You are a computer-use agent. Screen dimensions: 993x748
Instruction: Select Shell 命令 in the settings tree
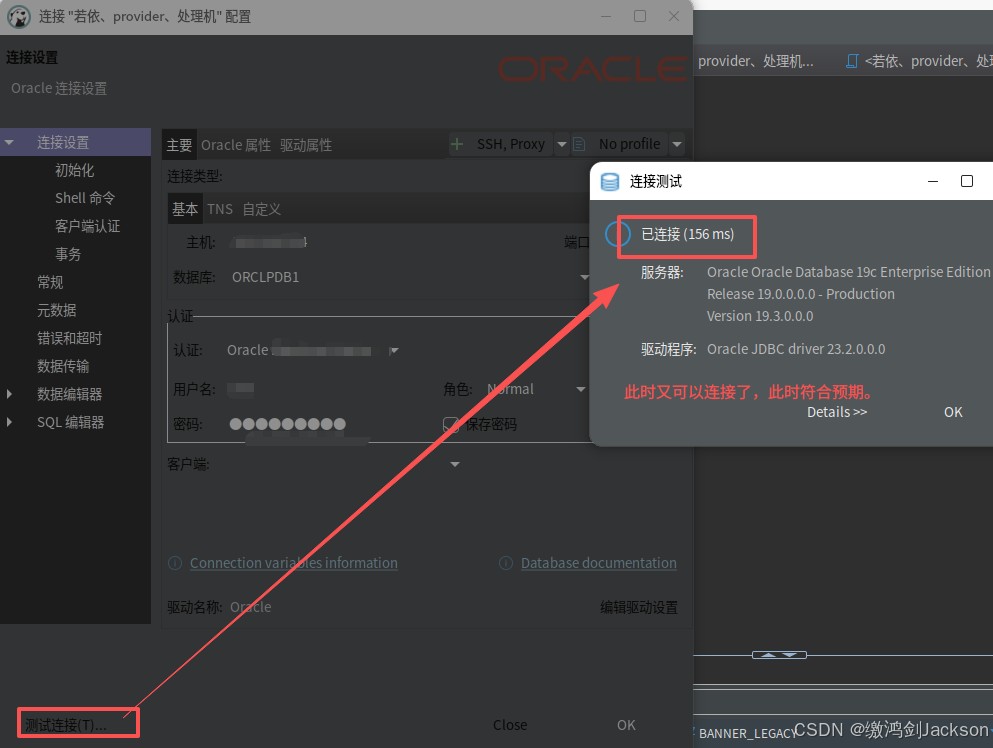pyautogui.click(x=84, y=198)
